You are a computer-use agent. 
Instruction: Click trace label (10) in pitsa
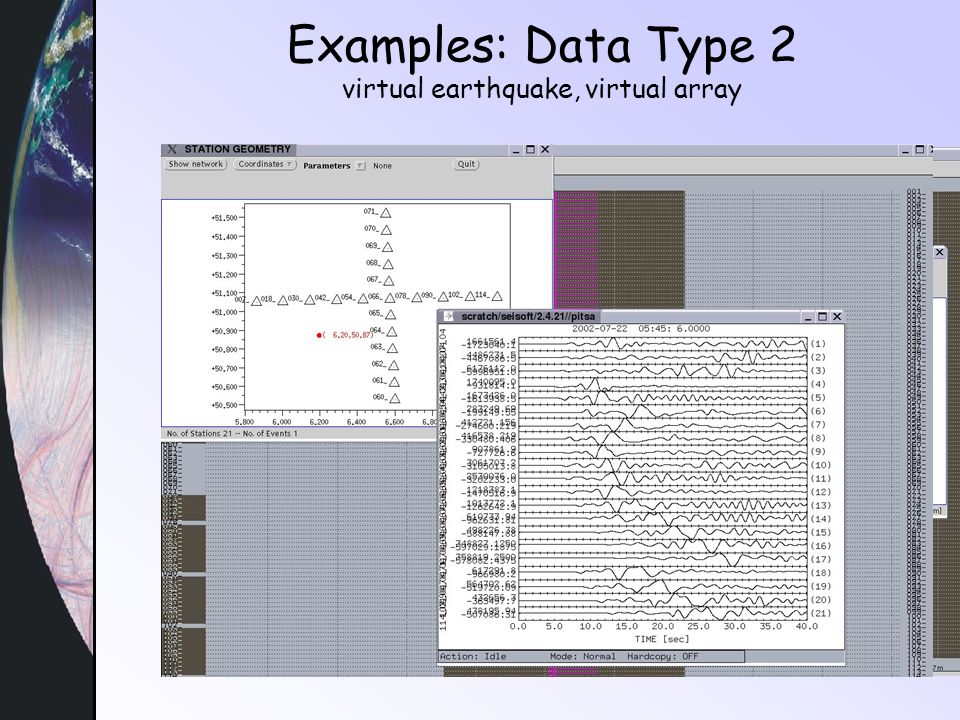(x=820, y=465)
